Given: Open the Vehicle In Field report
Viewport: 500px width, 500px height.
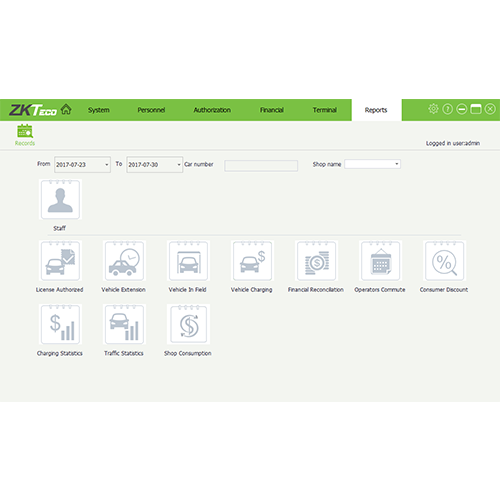Looking at the screenshot, I should click(188, 261).
